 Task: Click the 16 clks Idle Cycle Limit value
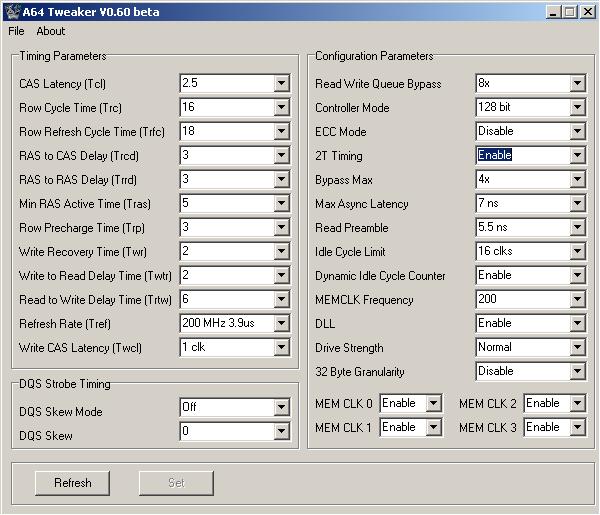(x=495, y=251)
